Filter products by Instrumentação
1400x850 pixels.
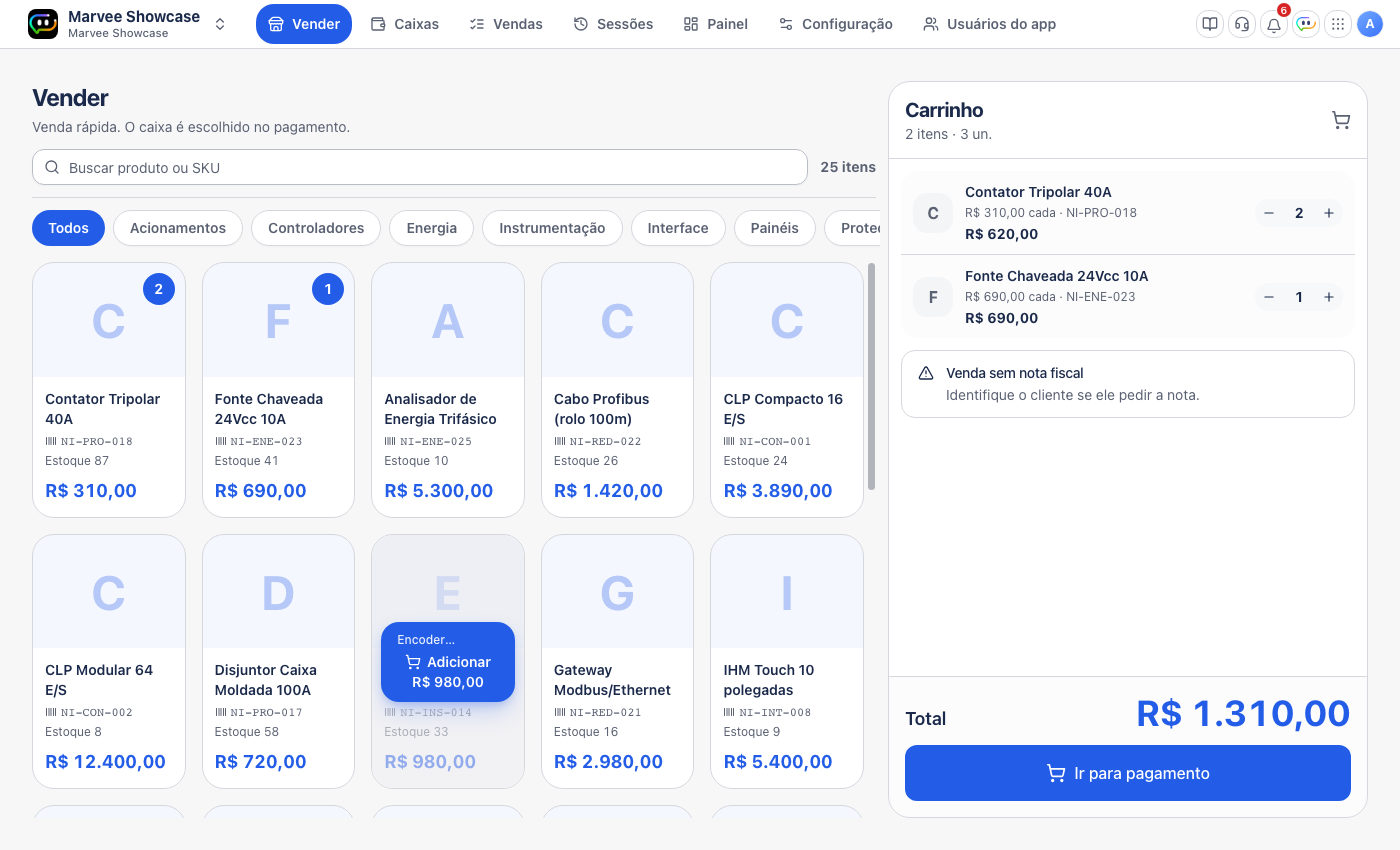coord(552,228)
